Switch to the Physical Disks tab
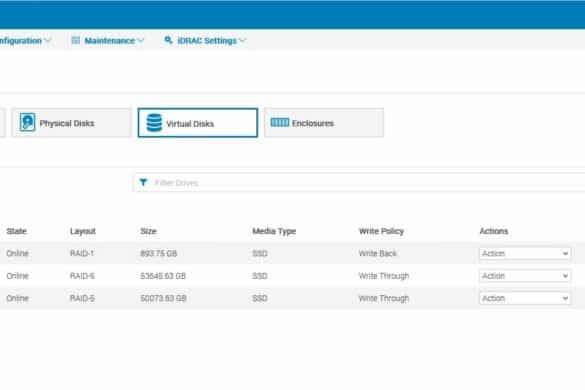Image resolution: width=585 pixels, height=390 pixels. 71,123
